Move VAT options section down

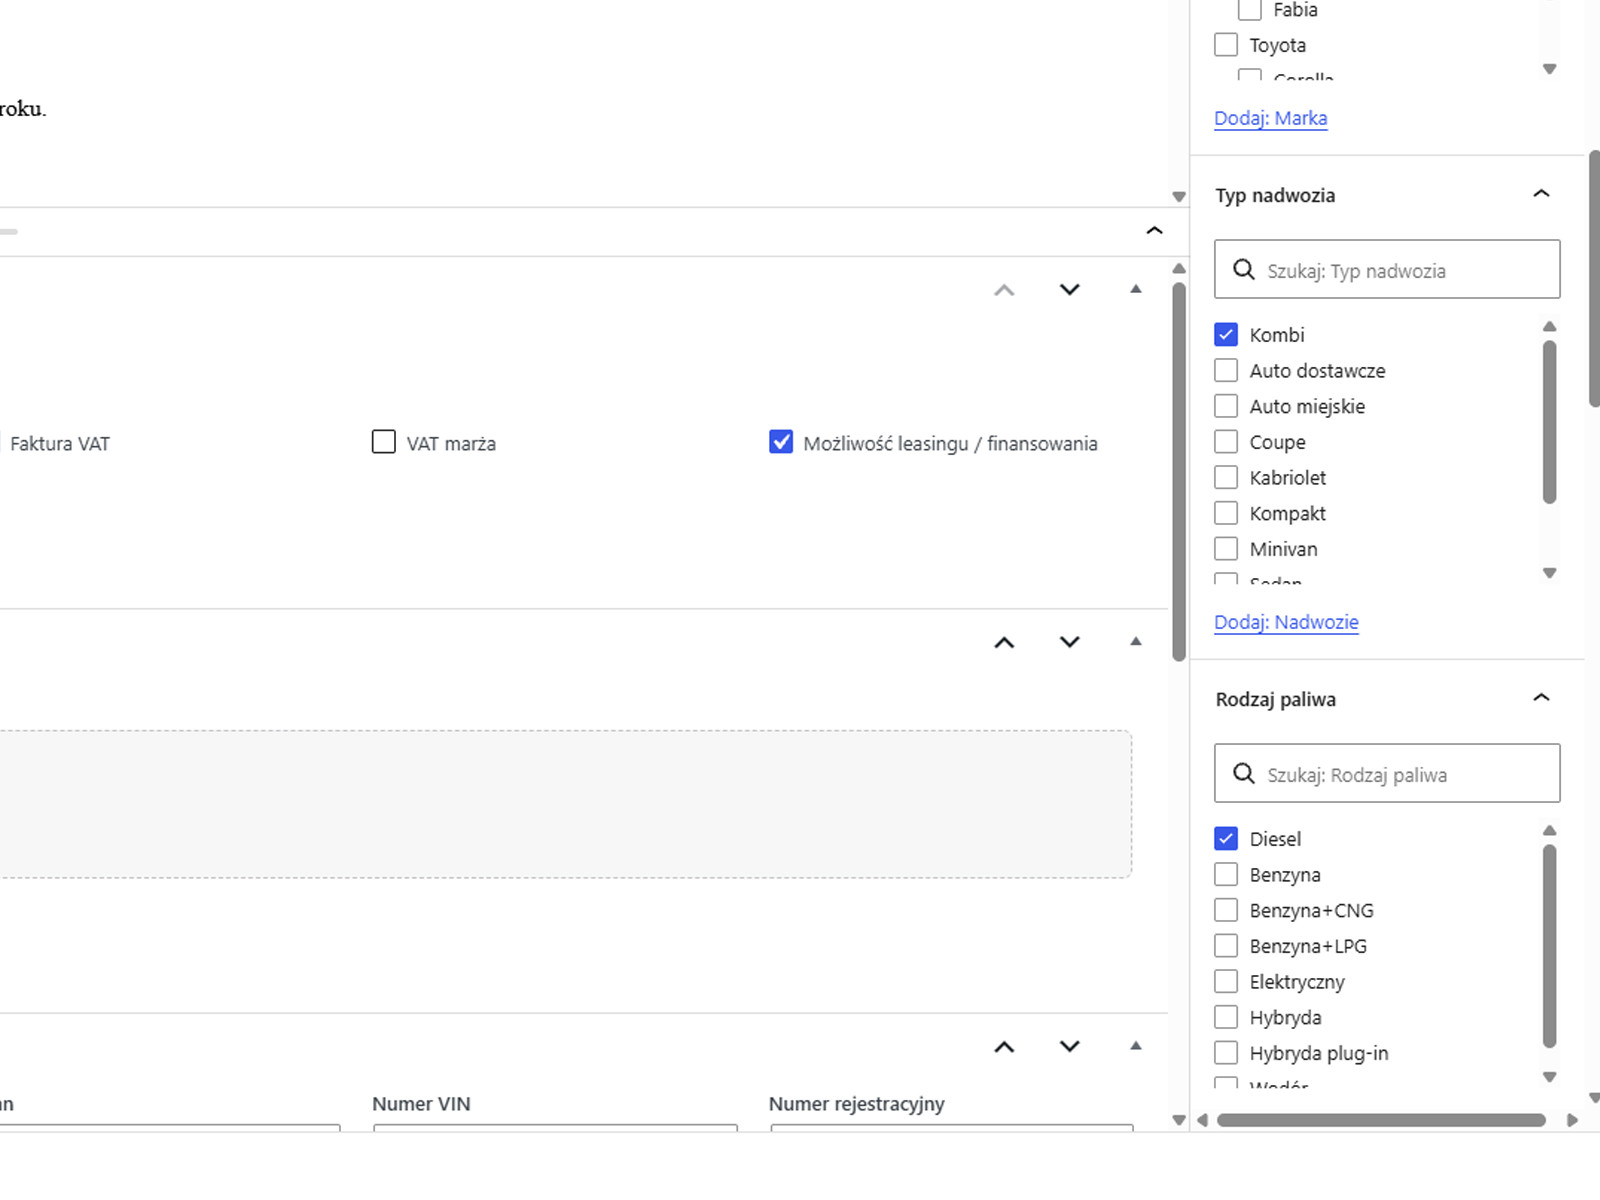(x=1070, y=289)
